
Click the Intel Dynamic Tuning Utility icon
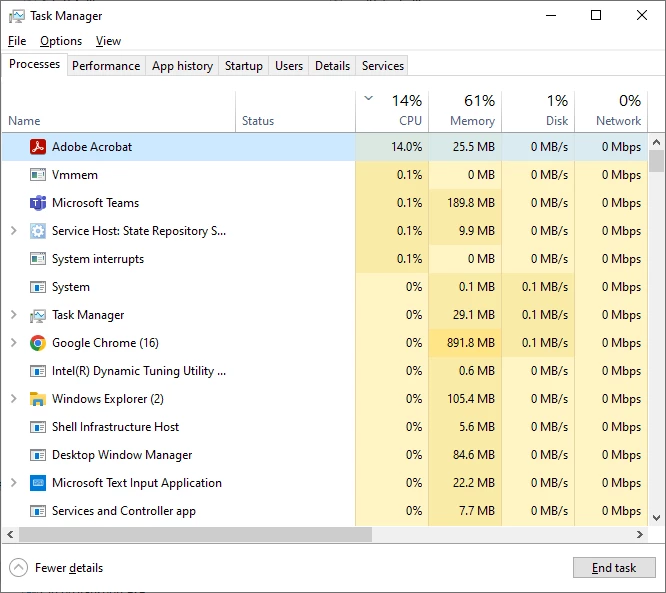38,371
